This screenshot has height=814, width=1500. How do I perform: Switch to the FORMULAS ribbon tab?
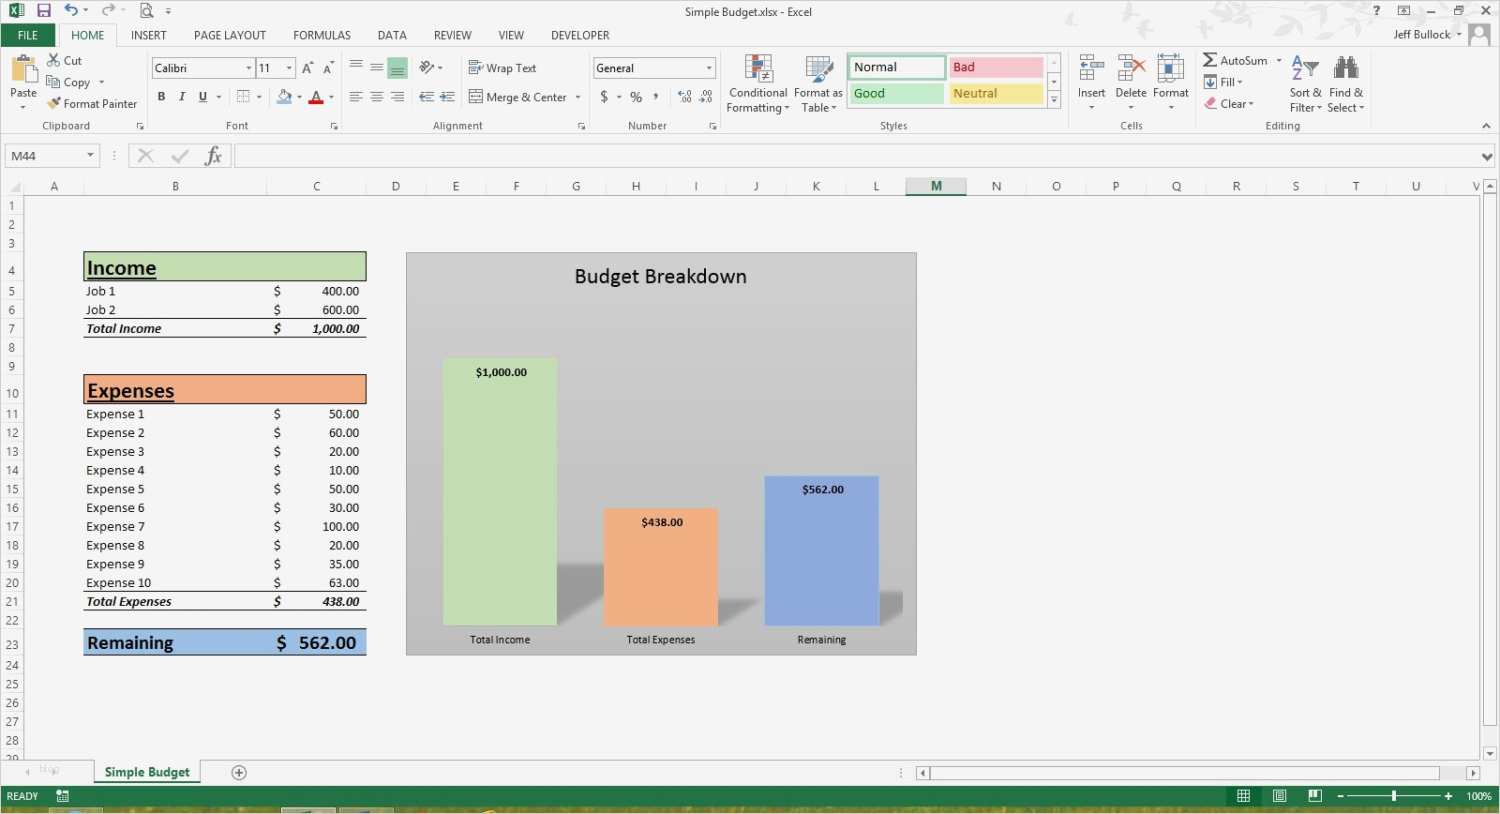[x=321, y=34]
